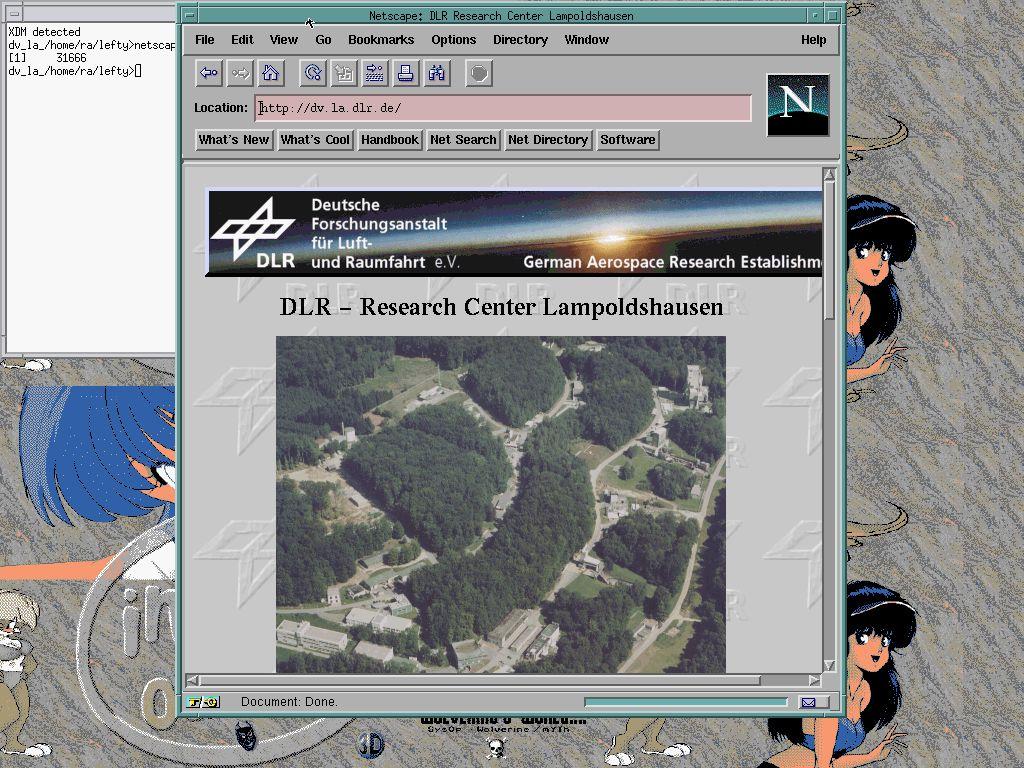1024x768 pixels.
Task: Click the Find binoculars icon
Action: [436, 73]
